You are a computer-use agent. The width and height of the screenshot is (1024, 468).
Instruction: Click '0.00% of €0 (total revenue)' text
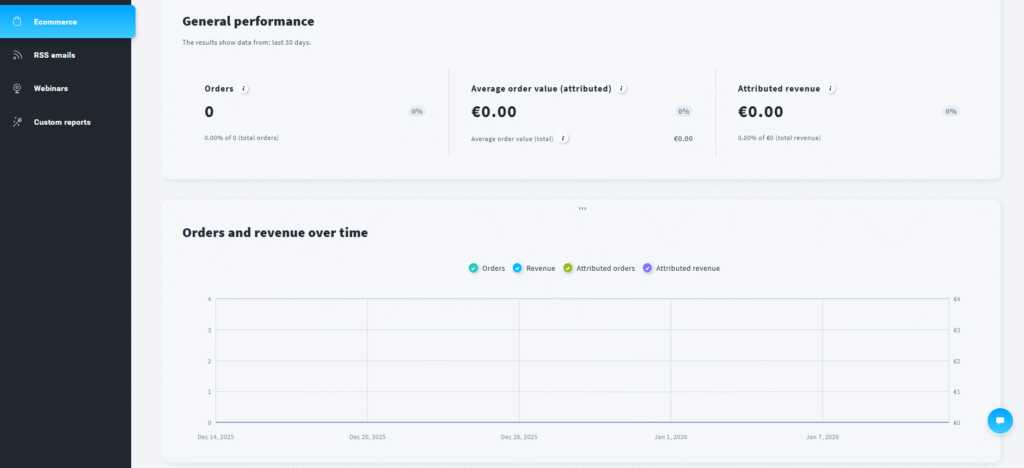[x=779, y=138]
